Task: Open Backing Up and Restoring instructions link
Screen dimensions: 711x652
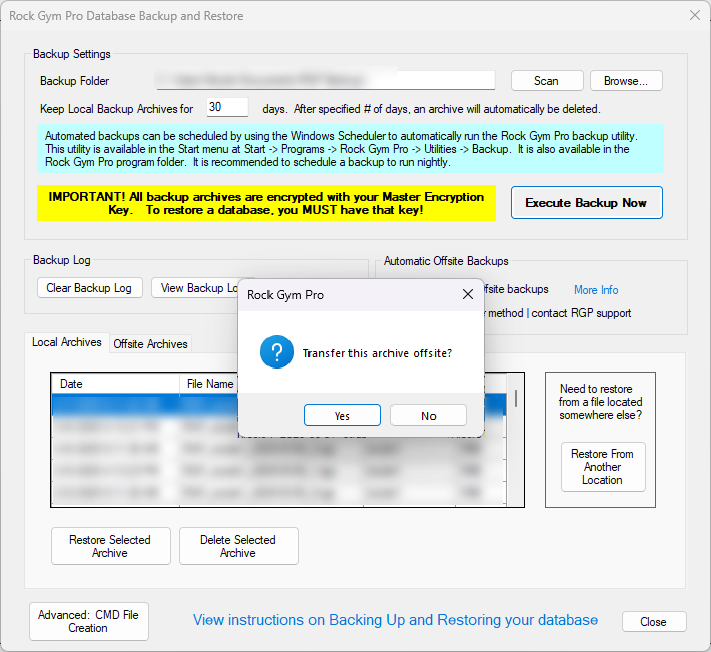Action: [395, 620]
